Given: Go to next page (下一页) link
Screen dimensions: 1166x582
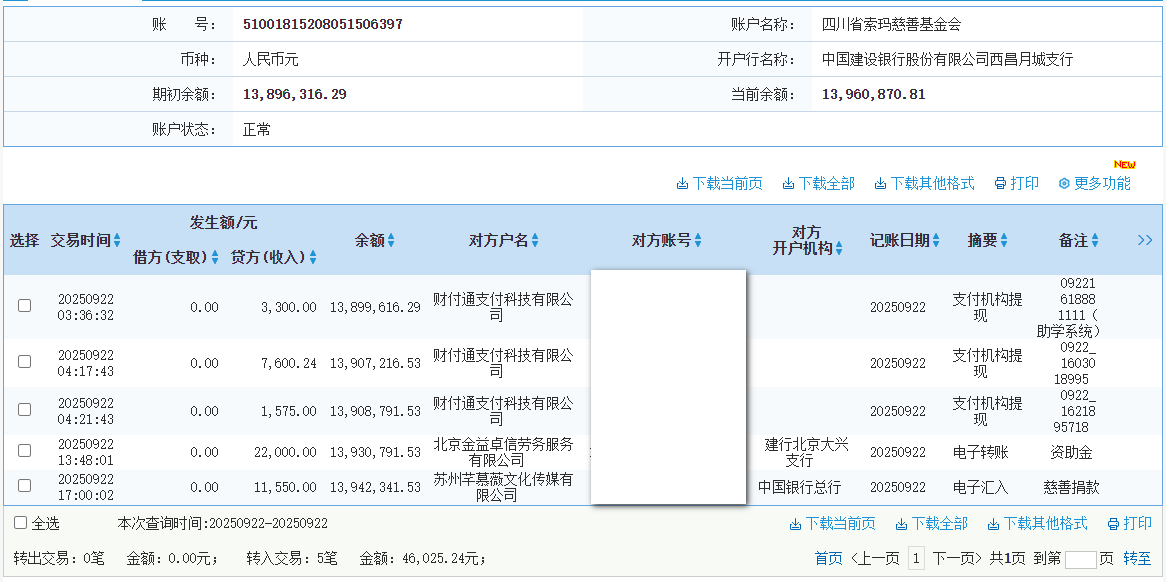Looking at the screenshot, I should tap(957, 559).
